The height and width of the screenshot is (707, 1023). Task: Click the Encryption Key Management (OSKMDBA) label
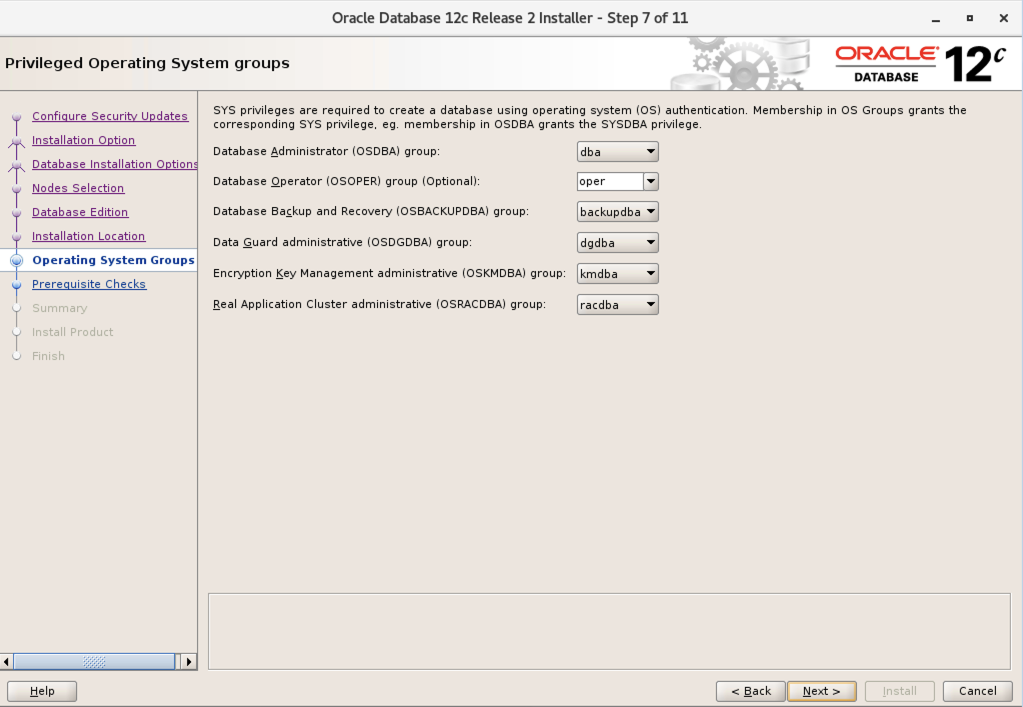pyautogui.click(x=389, y=273)
